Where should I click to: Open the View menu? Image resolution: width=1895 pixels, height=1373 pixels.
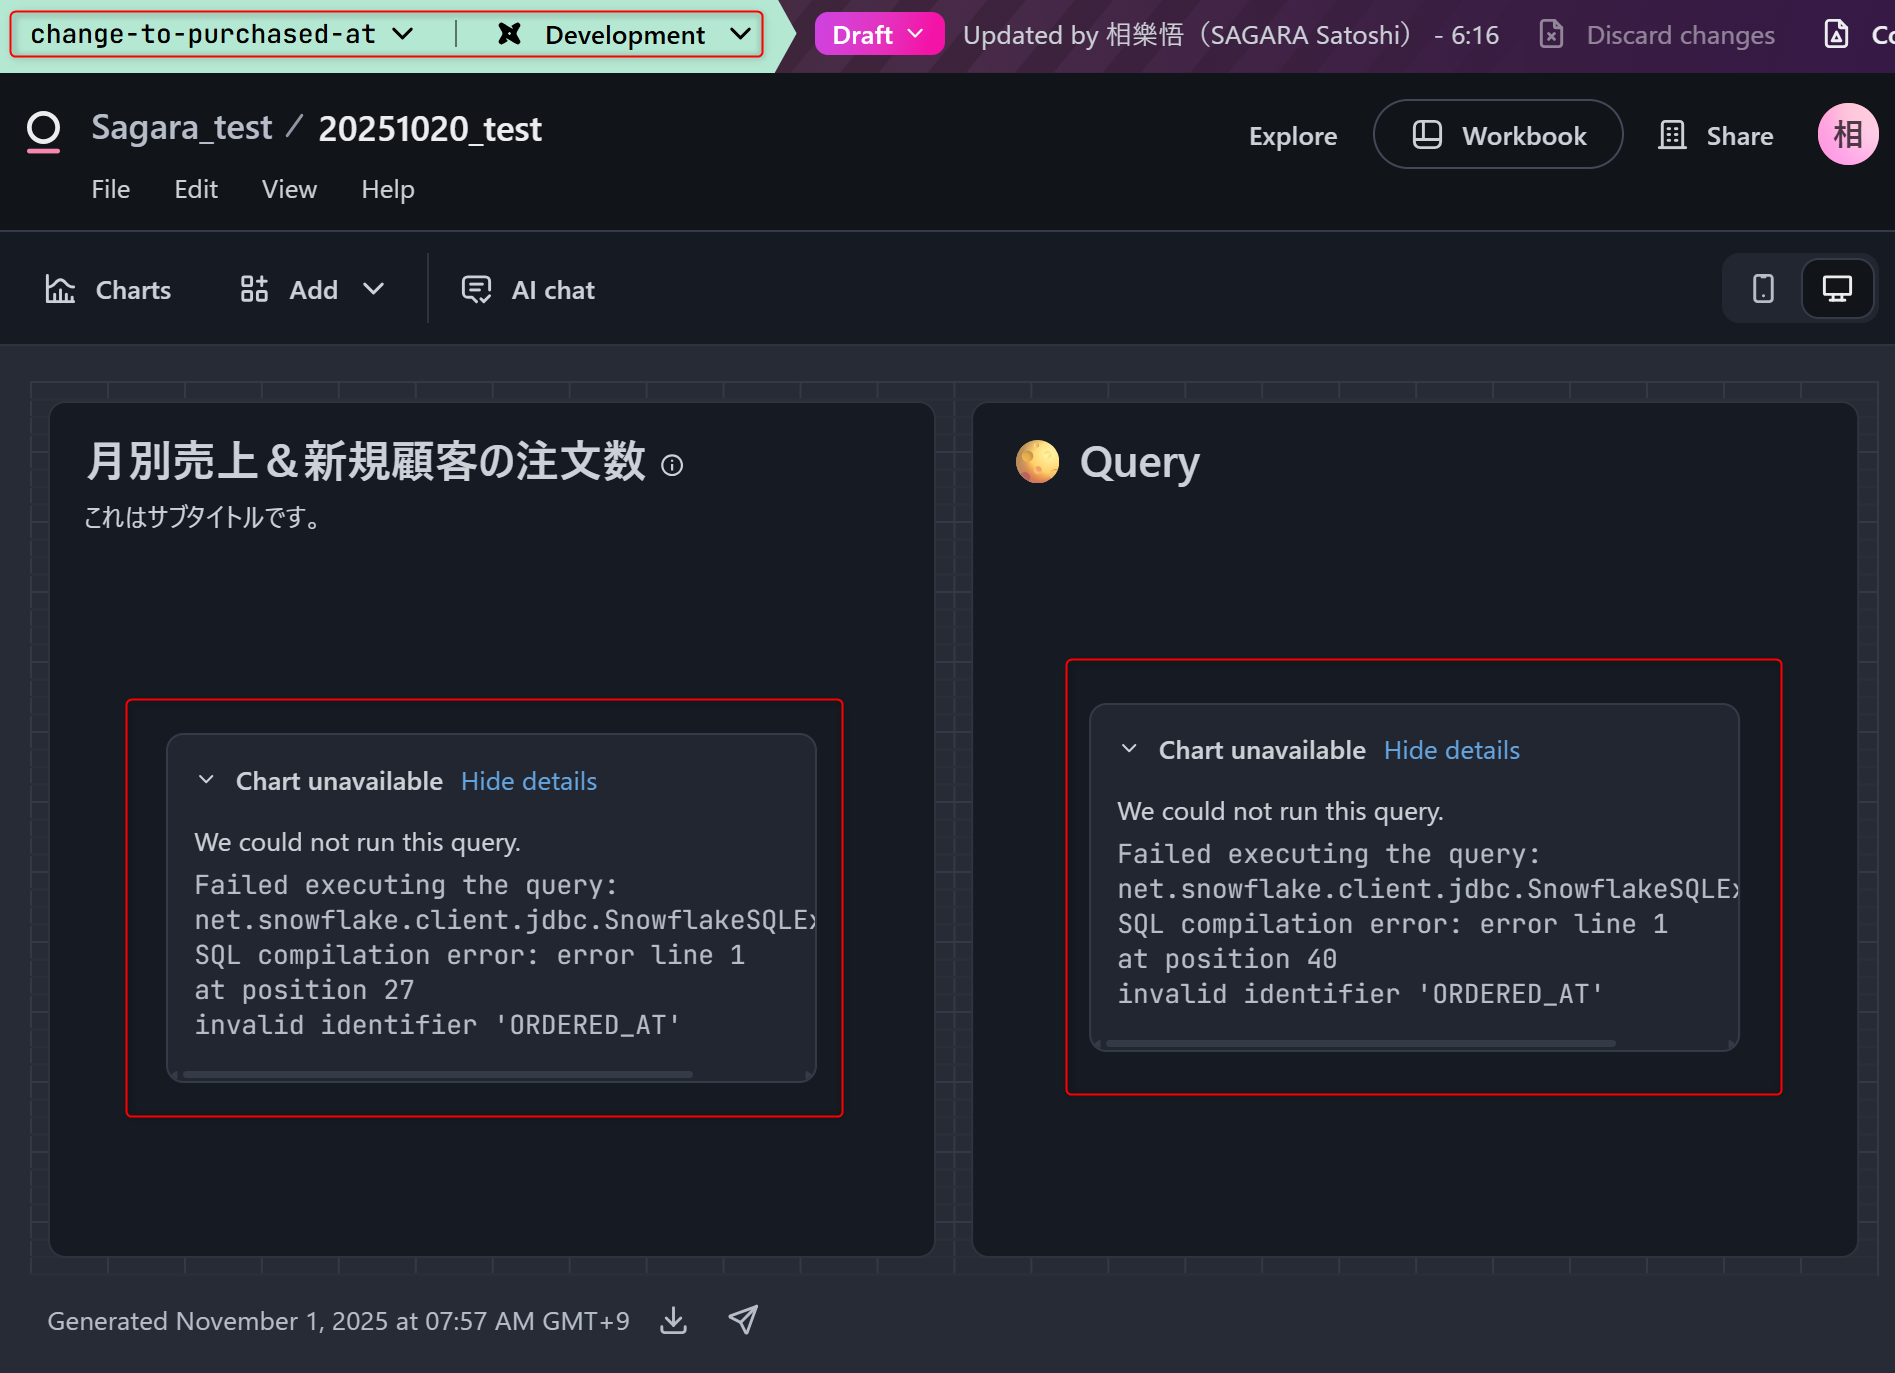pos(289,189)
